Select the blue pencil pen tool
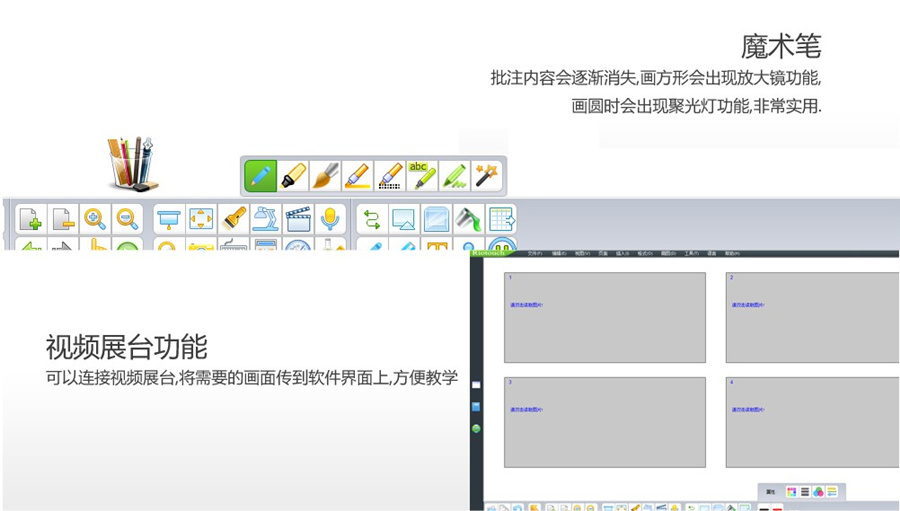900x511 pixels. click(261, 176)
